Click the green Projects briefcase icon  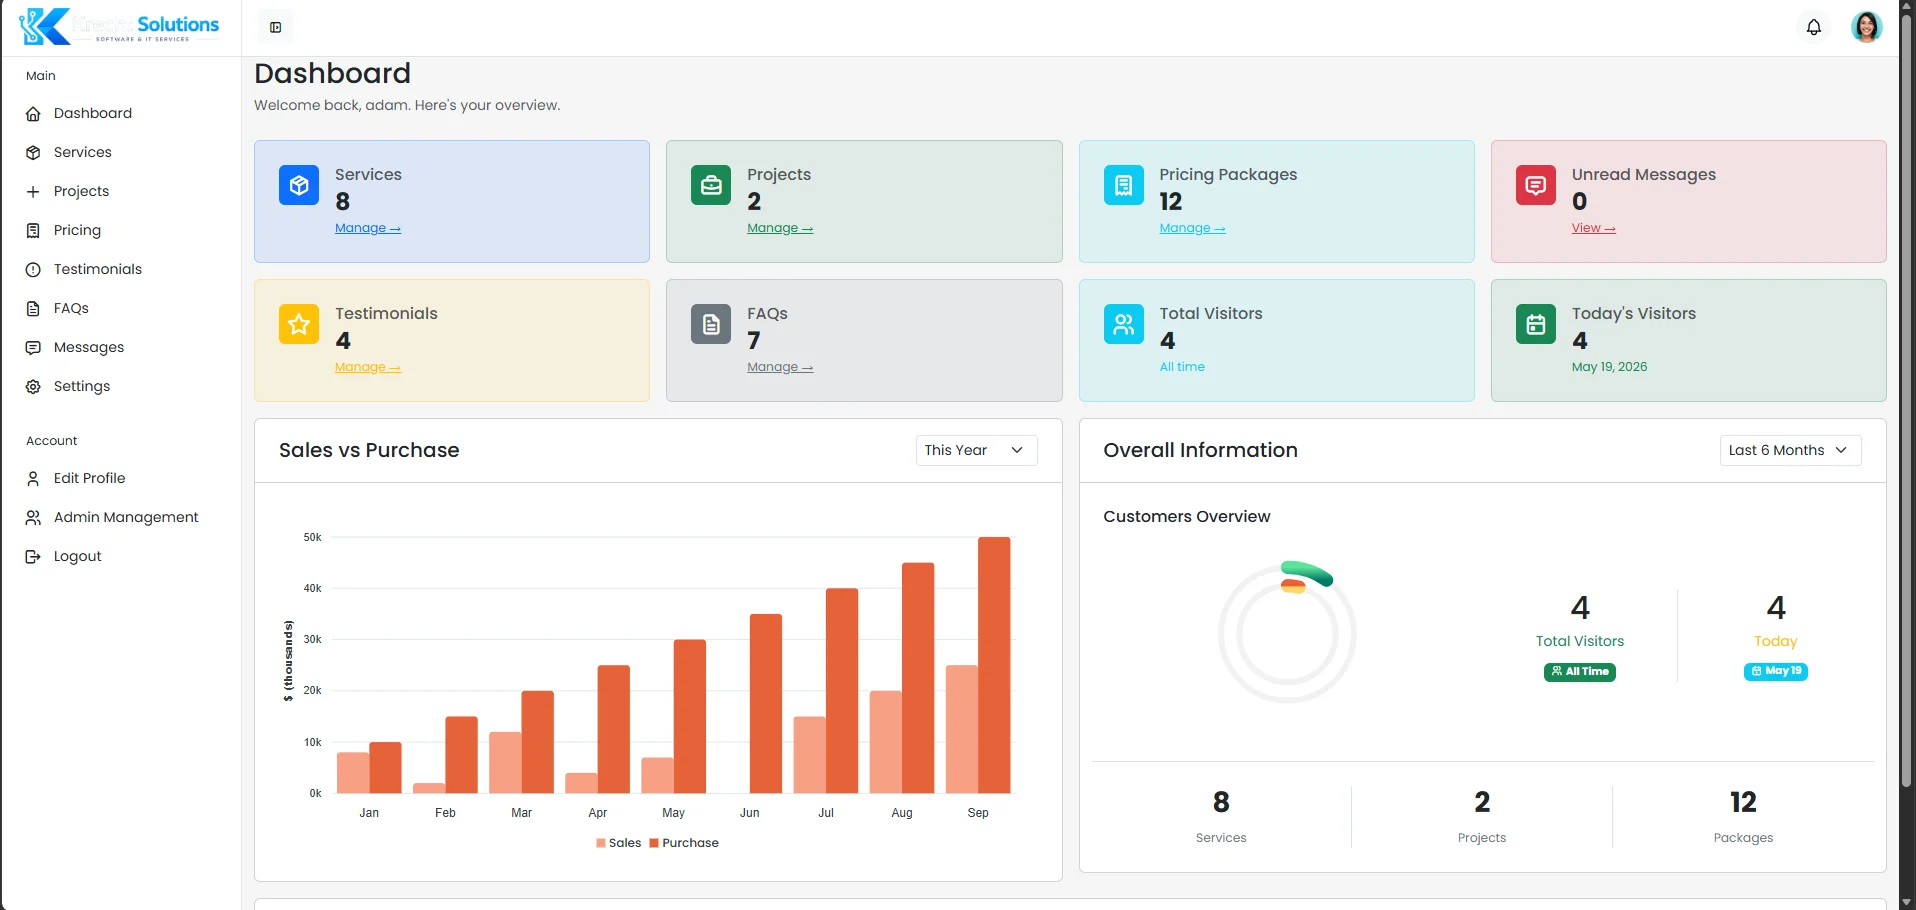pyautogui.click(x=711, y=185)
